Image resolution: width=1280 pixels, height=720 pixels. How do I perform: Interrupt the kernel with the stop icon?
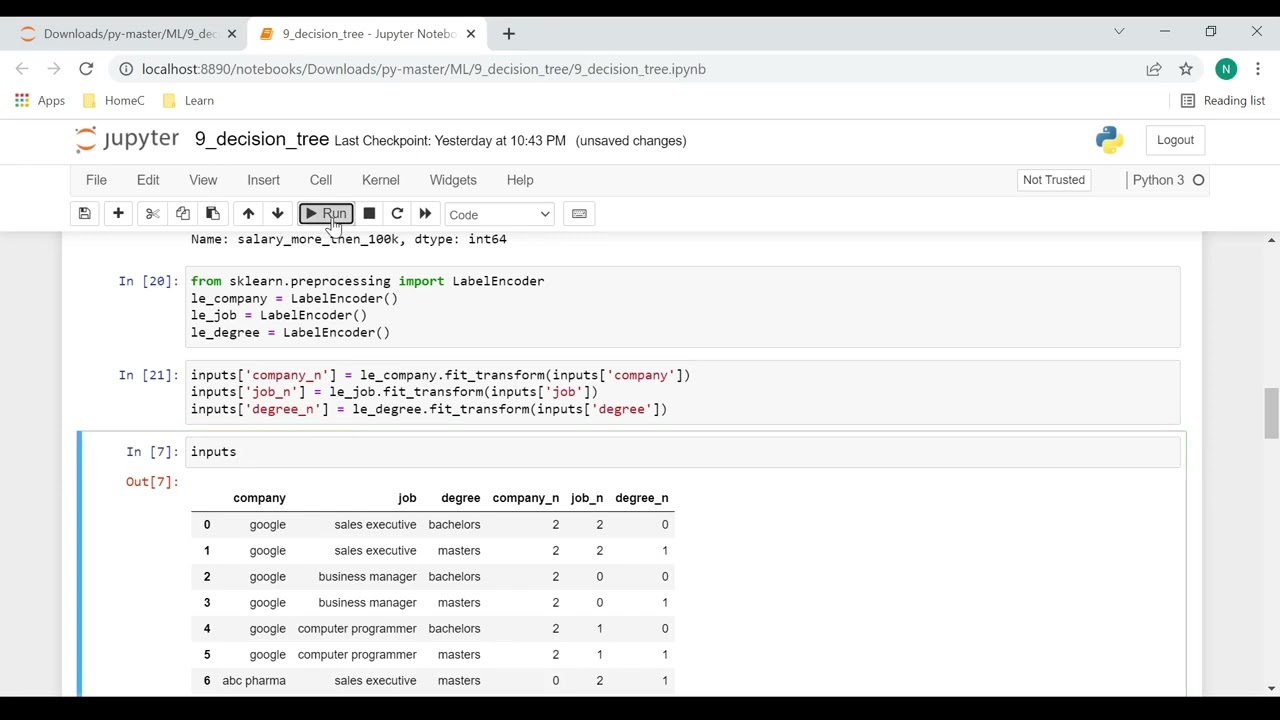pyautogui.click(x=369, y=214)
